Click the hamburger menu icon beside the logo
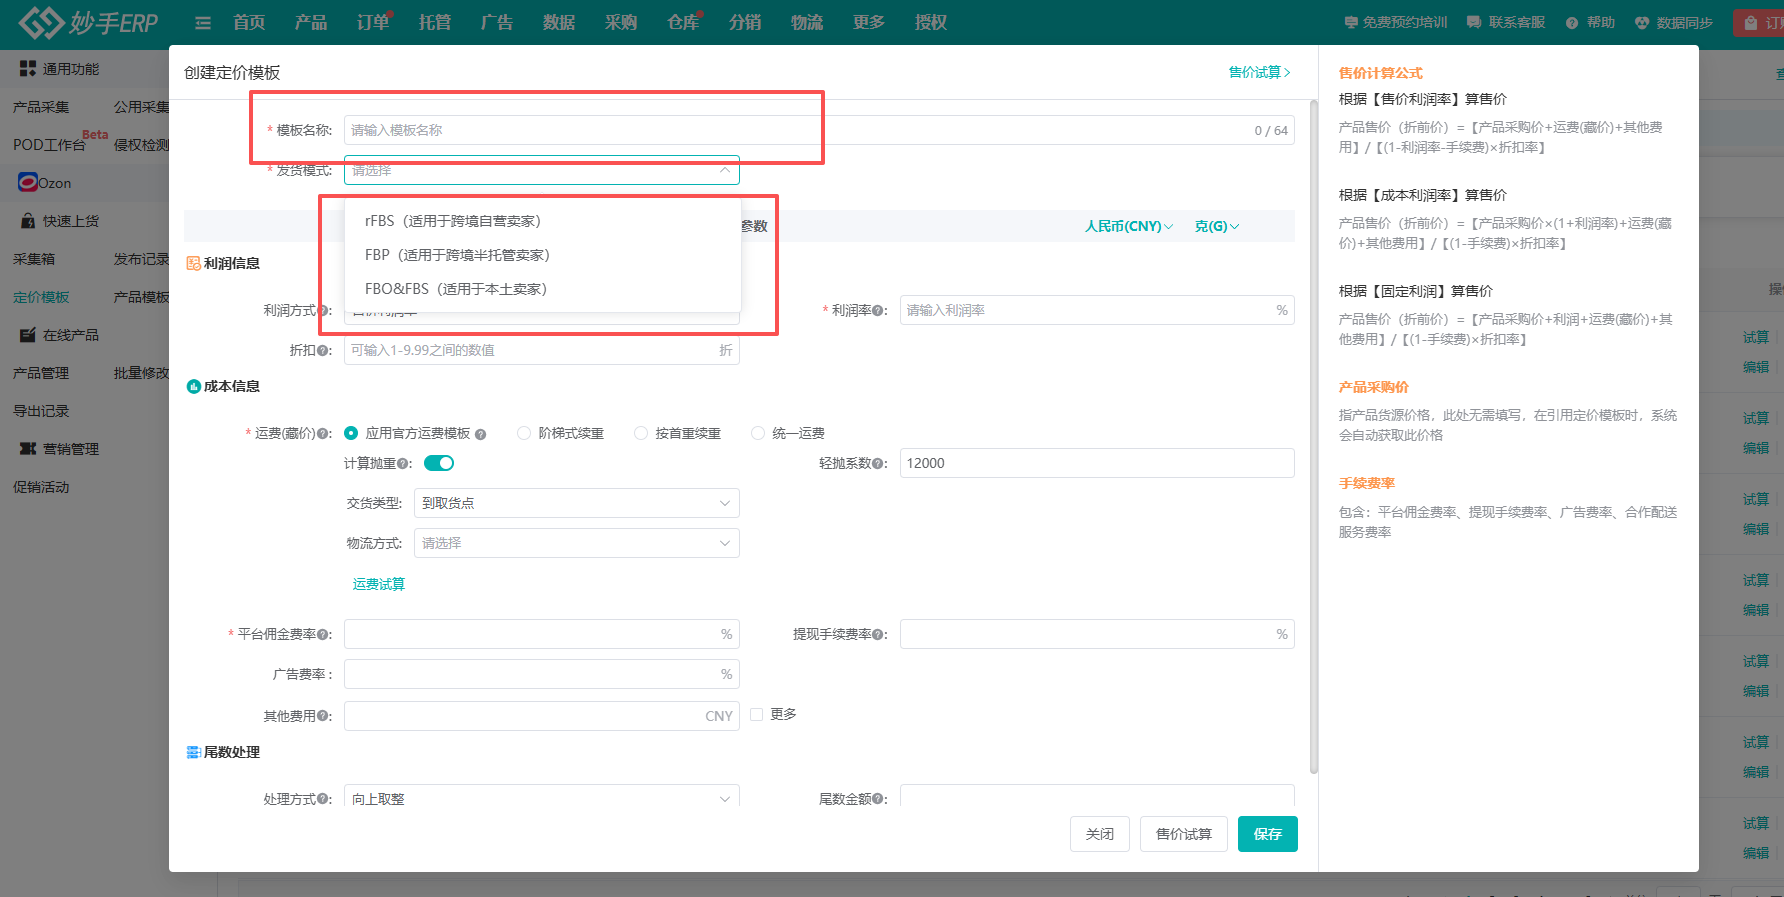This screenshot has width=1784, height=897. point(203,23)
